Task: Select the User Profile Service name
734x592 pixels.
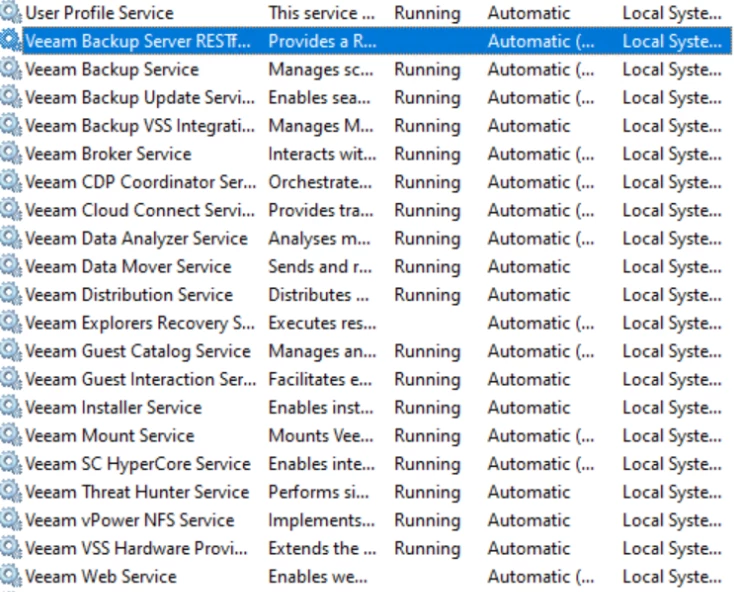Action: point(99,13)
